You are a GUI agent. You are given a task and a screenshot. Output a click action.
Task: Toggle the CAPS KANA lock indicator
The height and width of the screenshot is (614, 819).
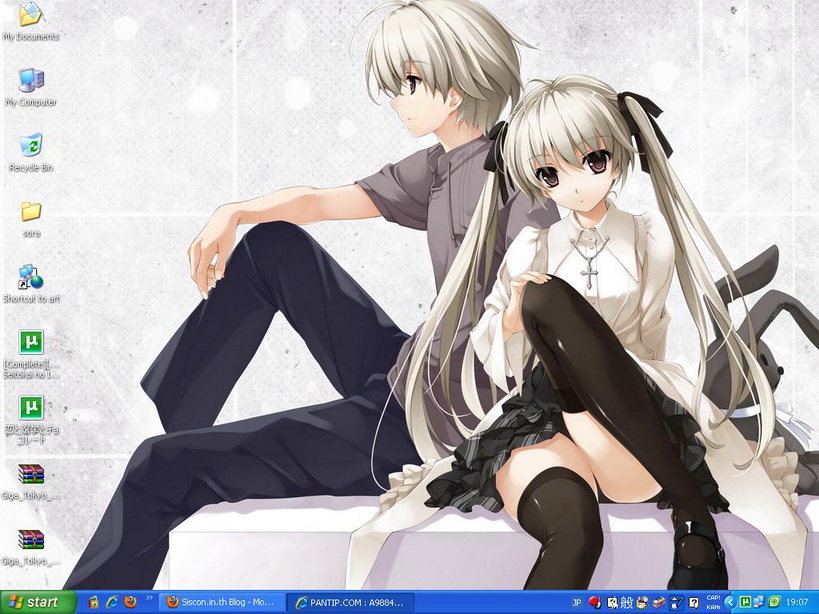point(713,603)
